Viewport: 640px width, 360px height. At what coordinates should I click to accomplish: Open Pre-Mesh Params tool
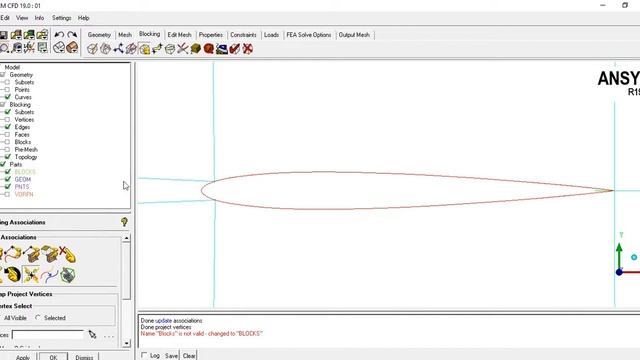pyautogui.click(x=196, y=49)
